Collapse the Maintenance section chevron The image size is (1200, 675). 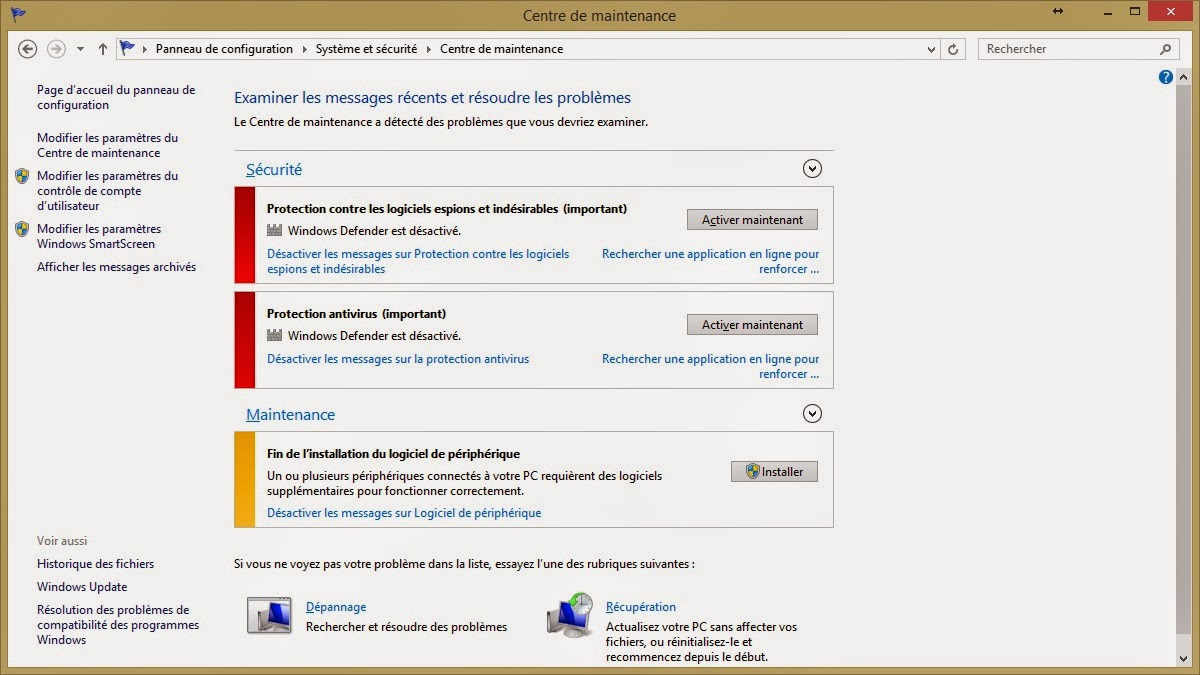[x=812, y=413]
